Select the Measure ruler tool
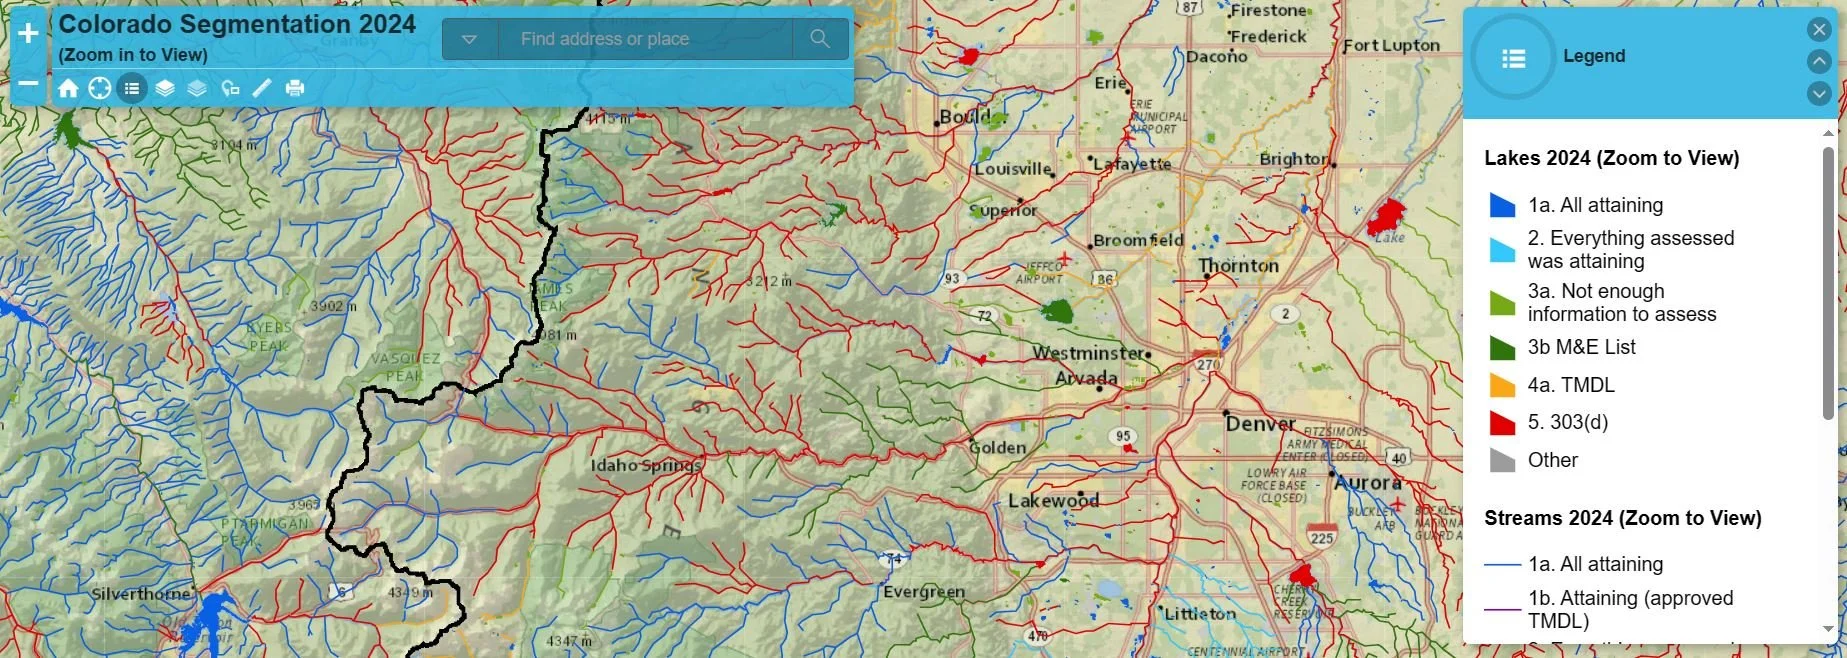1847x658 pixels. [262, 88]
